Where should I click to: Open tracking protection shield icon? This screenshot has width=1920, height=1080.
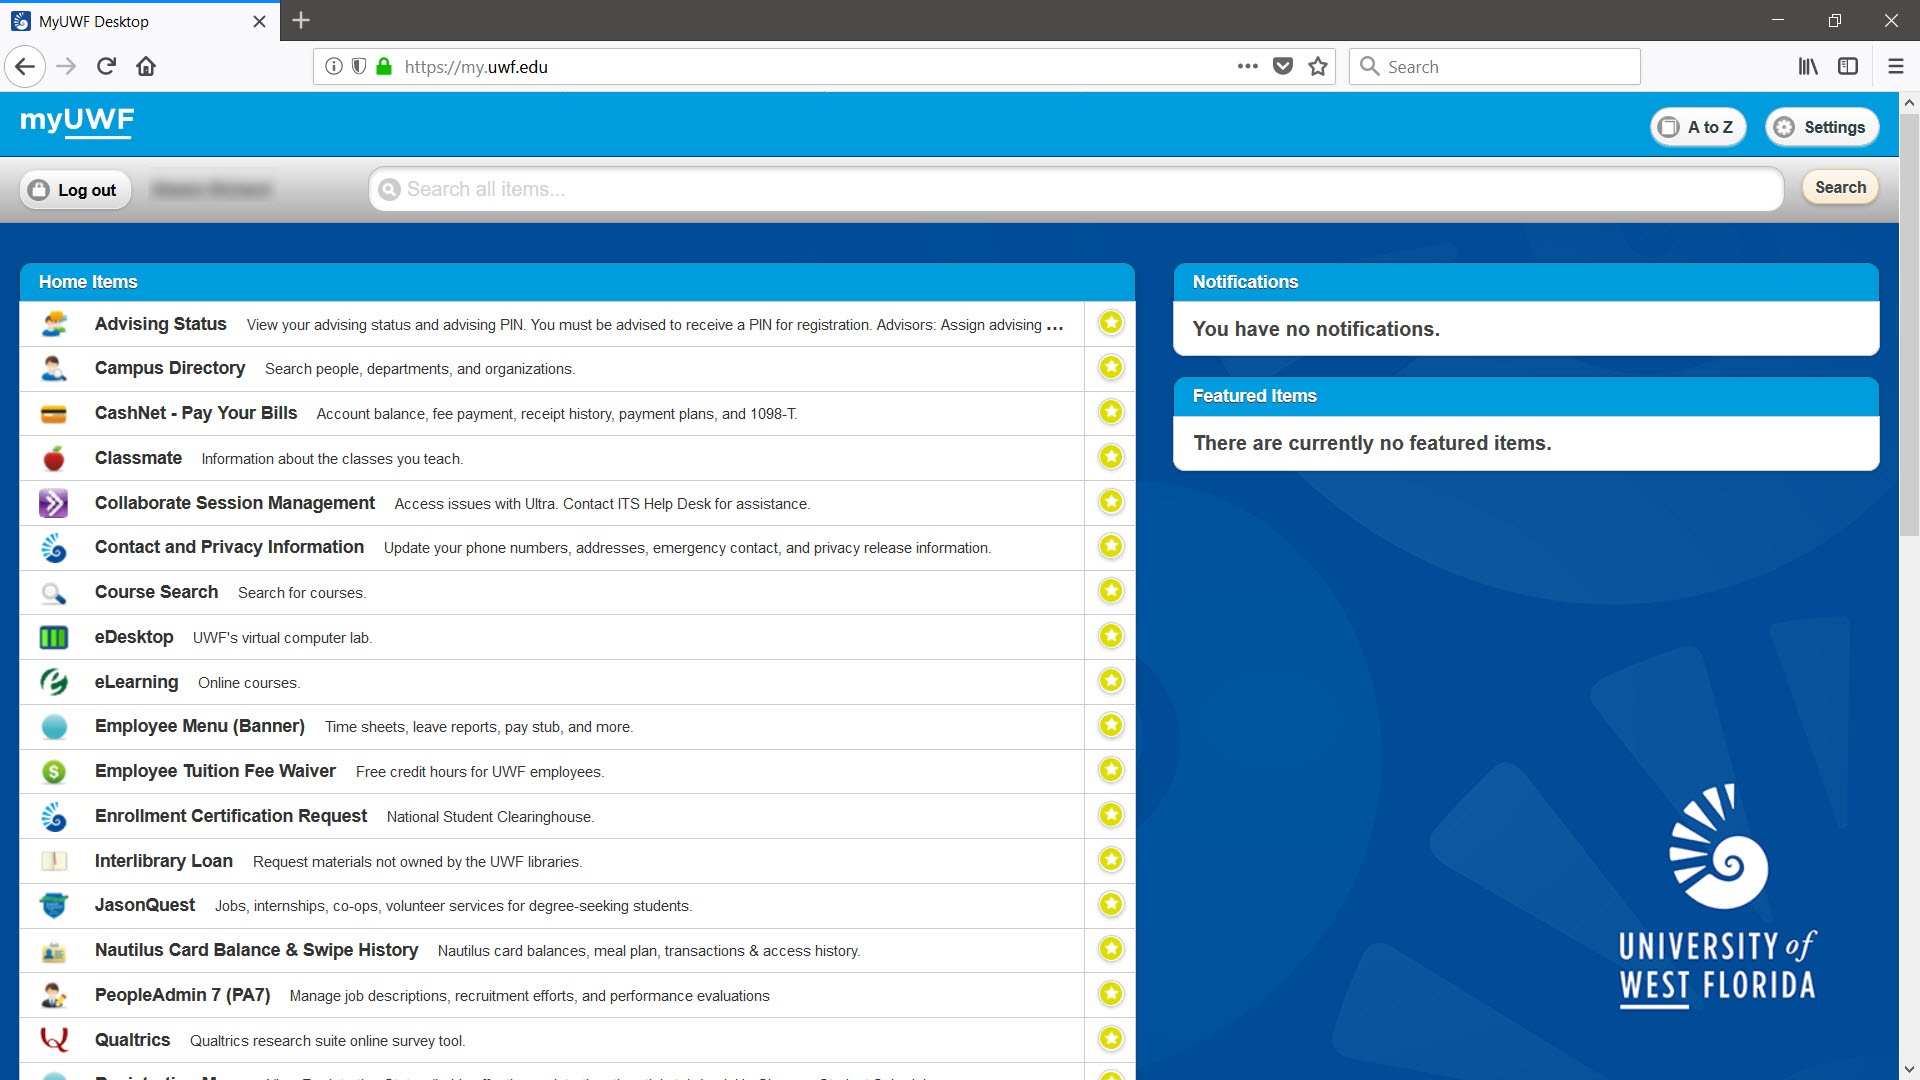click(358, 66)
